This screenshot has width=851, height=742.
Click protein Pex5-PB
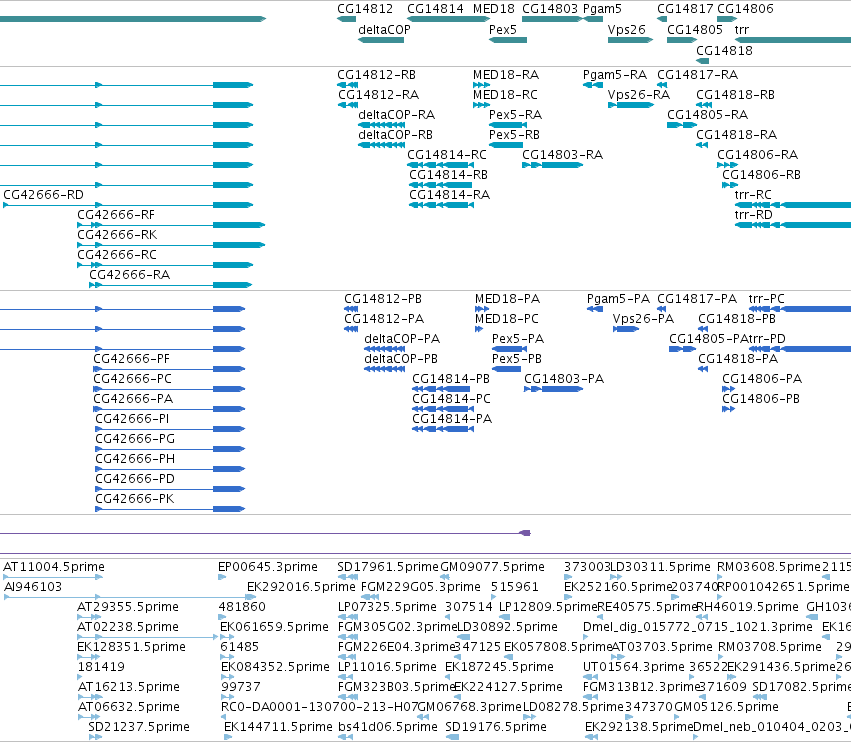(517, 359)
